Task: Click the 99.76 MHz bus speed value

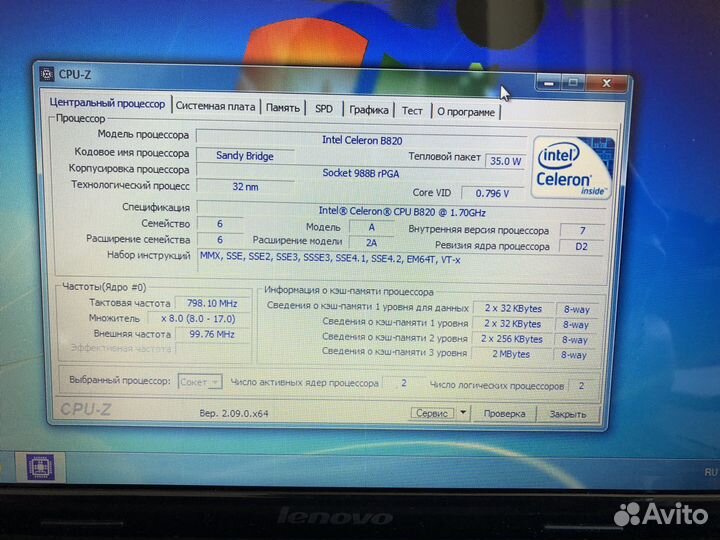Action: [x=212, y=334]
